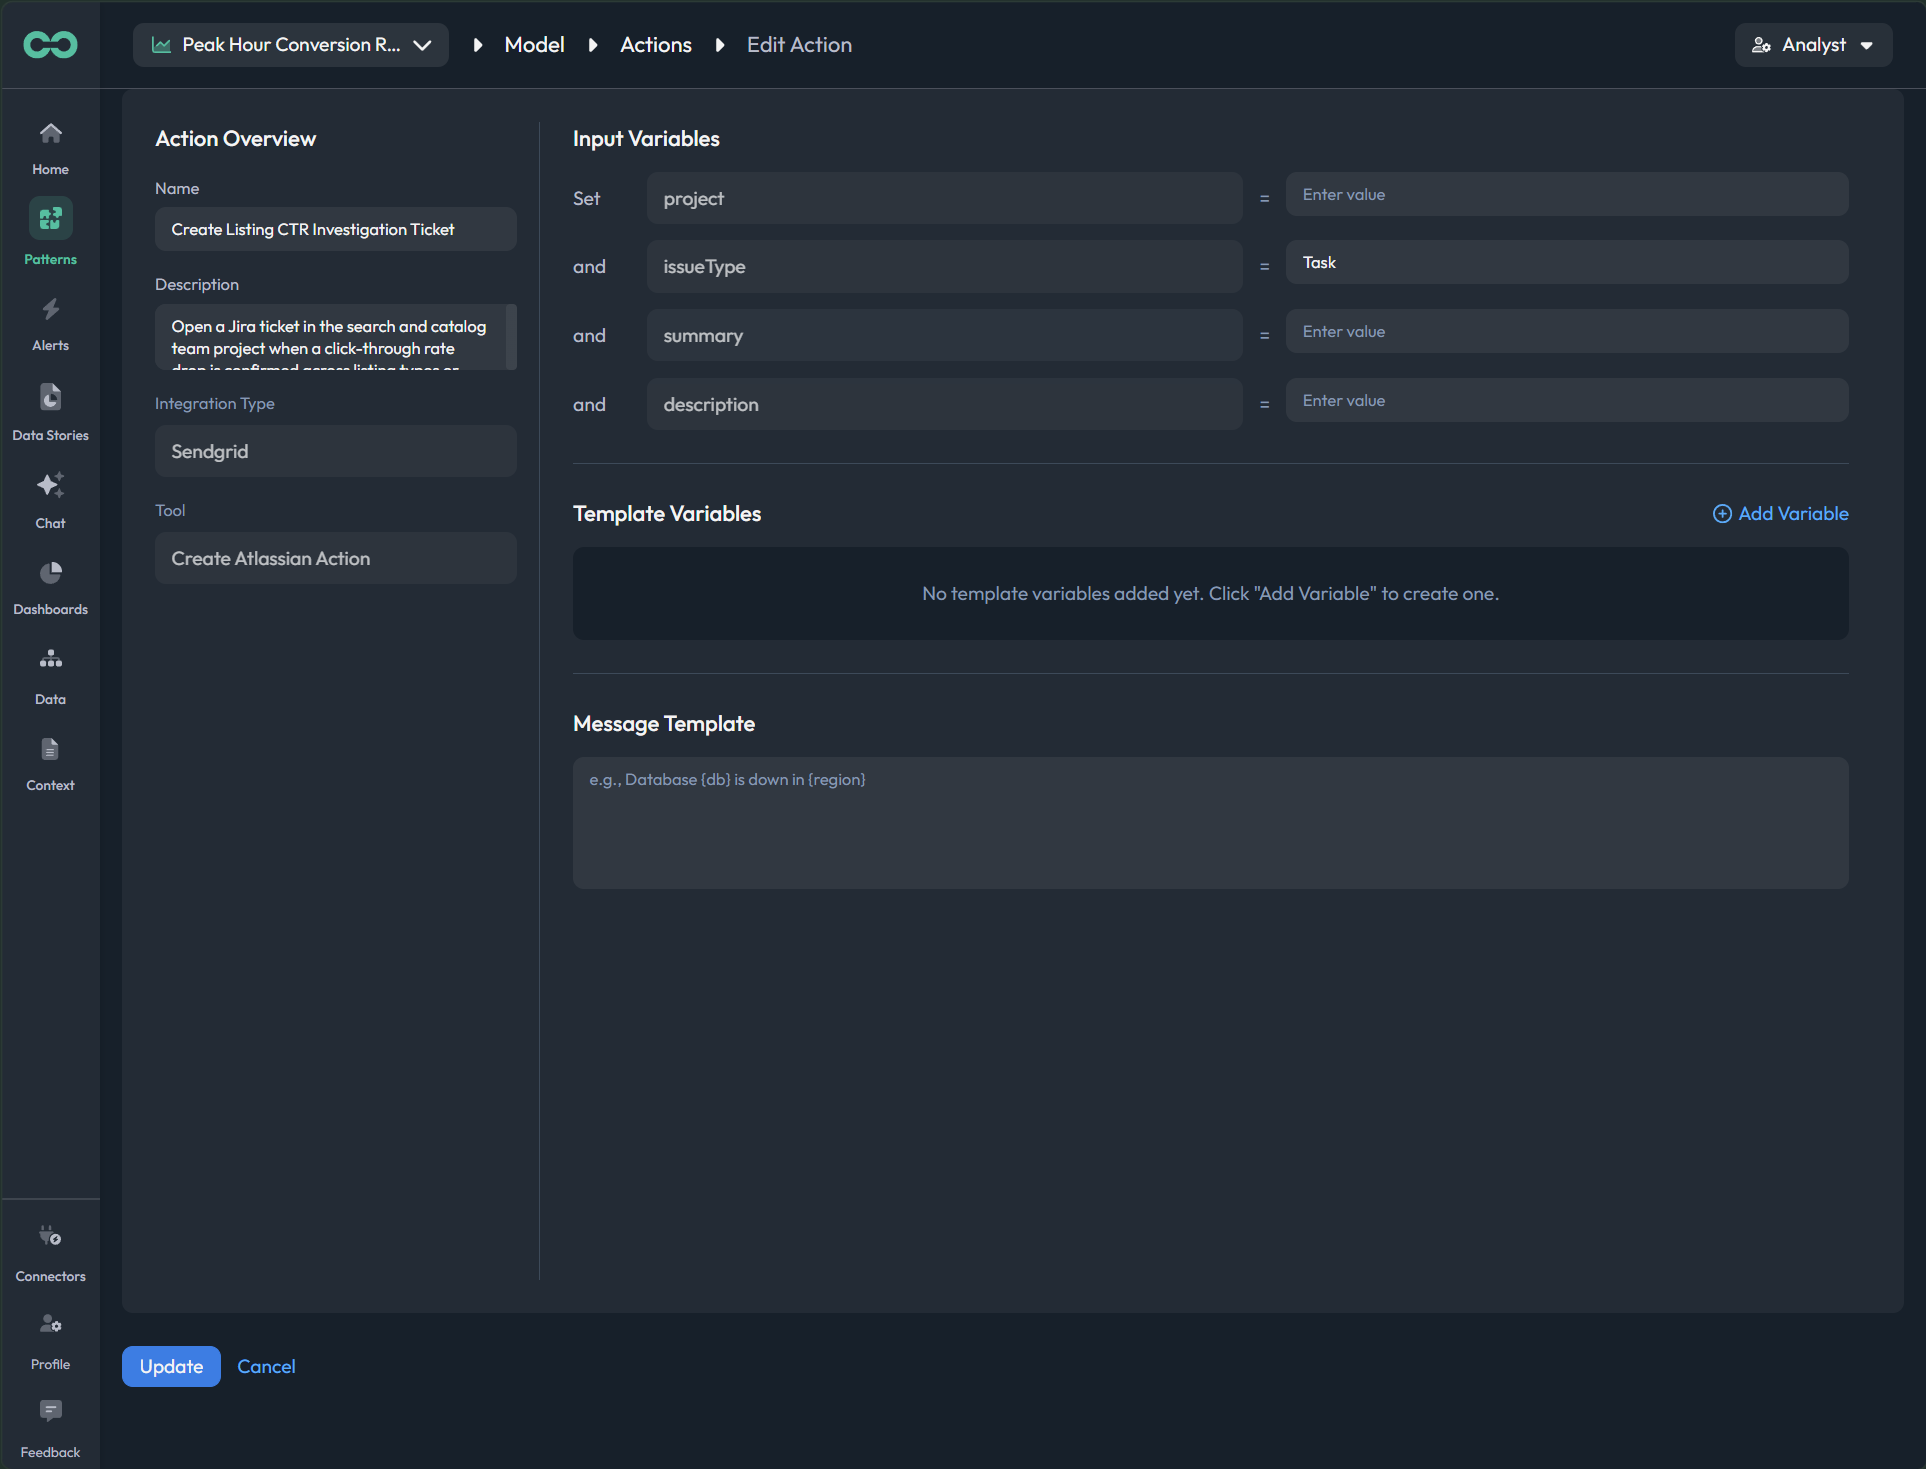1926x1469 pixels.
Task: Open the Patterns sidebar icon
Action: tap(50, 218)
